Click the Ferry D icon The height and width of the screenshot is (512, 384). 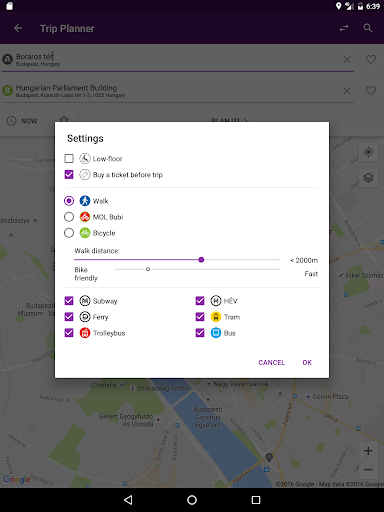click(85, 317)
